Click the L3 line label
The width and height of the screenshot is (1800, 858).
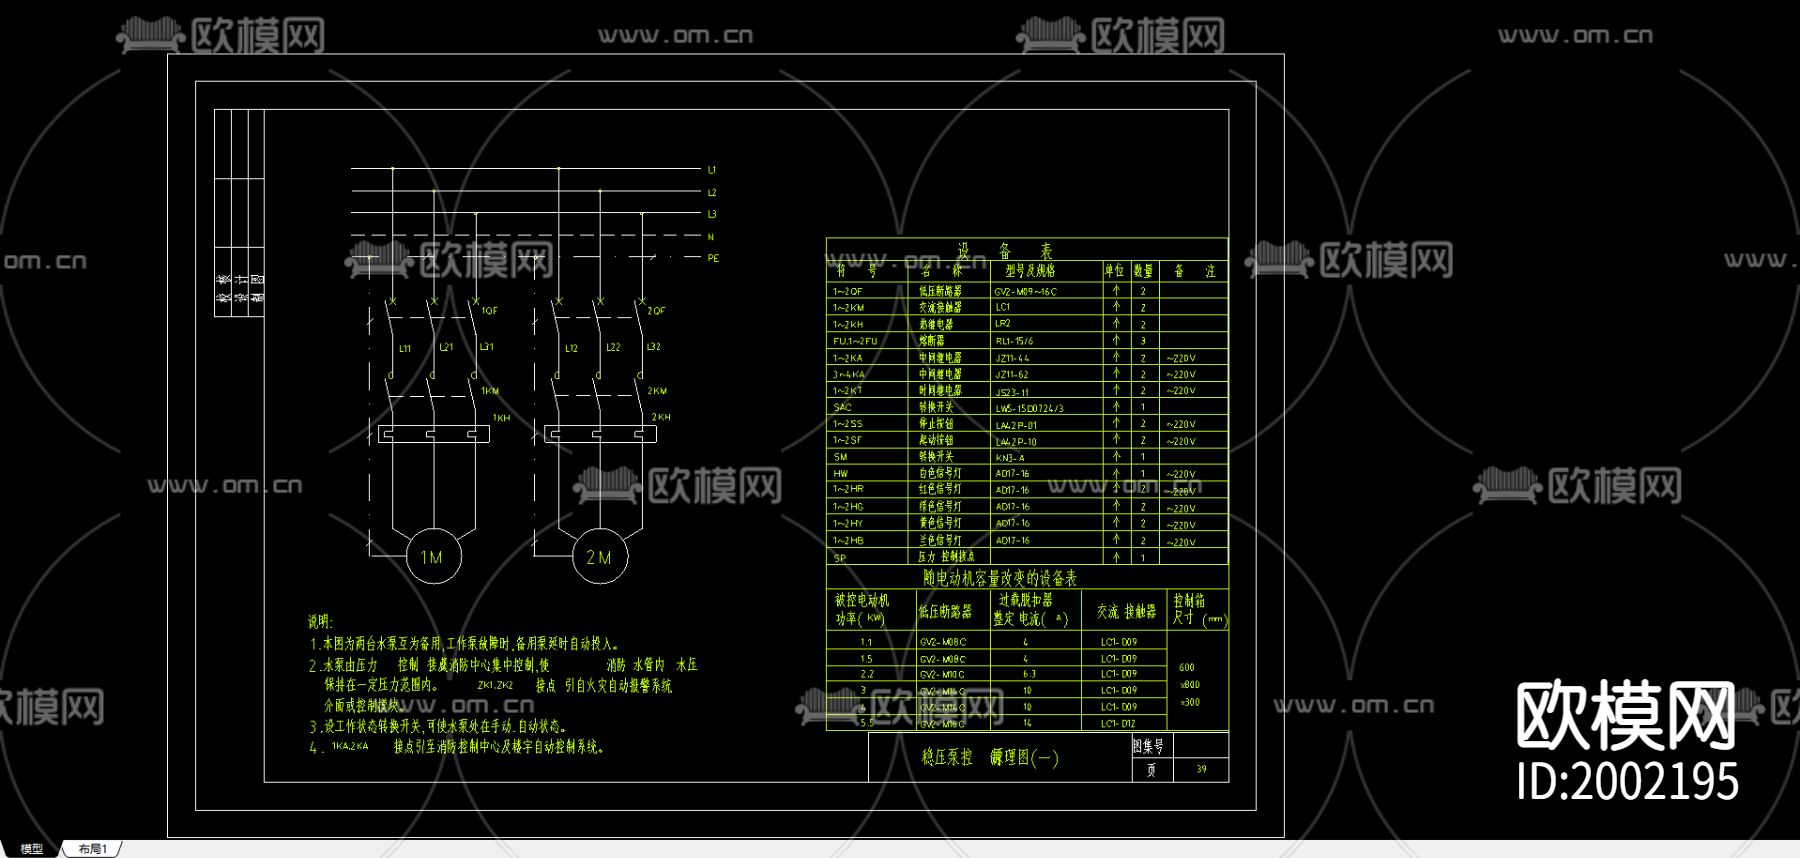point(712,214)
